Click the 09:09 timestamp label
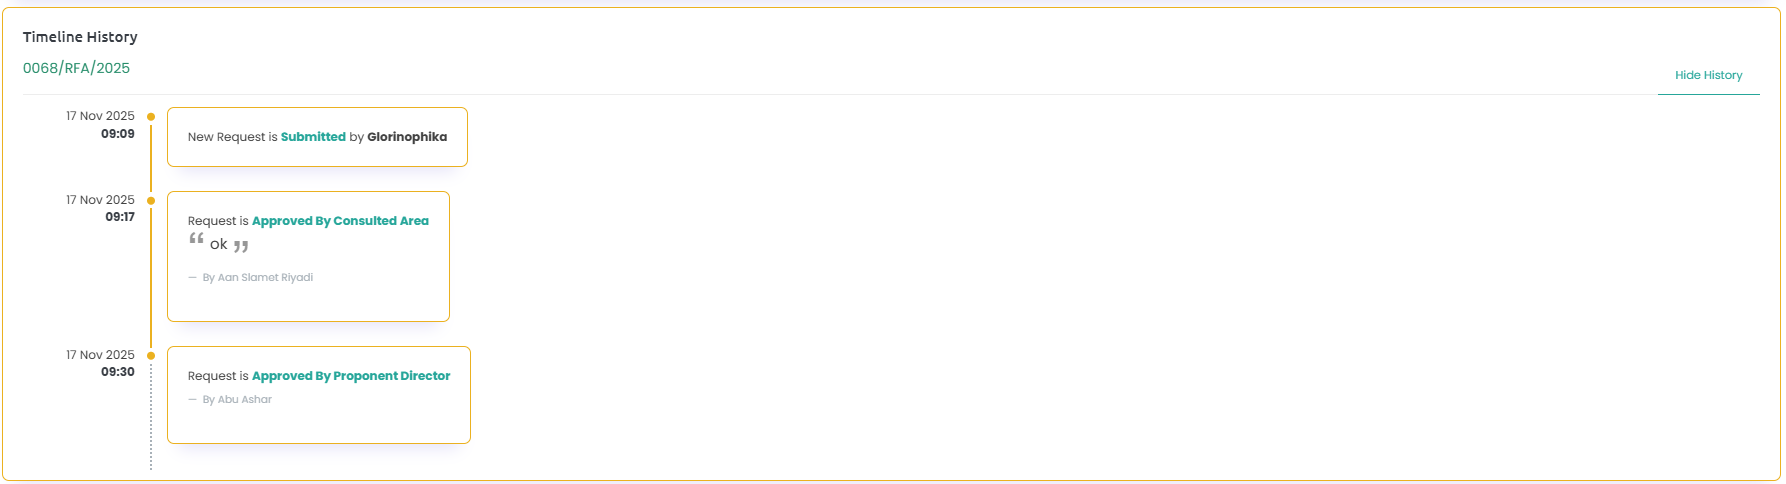The width and height of the screenshot is (1786, 484). pyautogui.click(x=118, y=134)
